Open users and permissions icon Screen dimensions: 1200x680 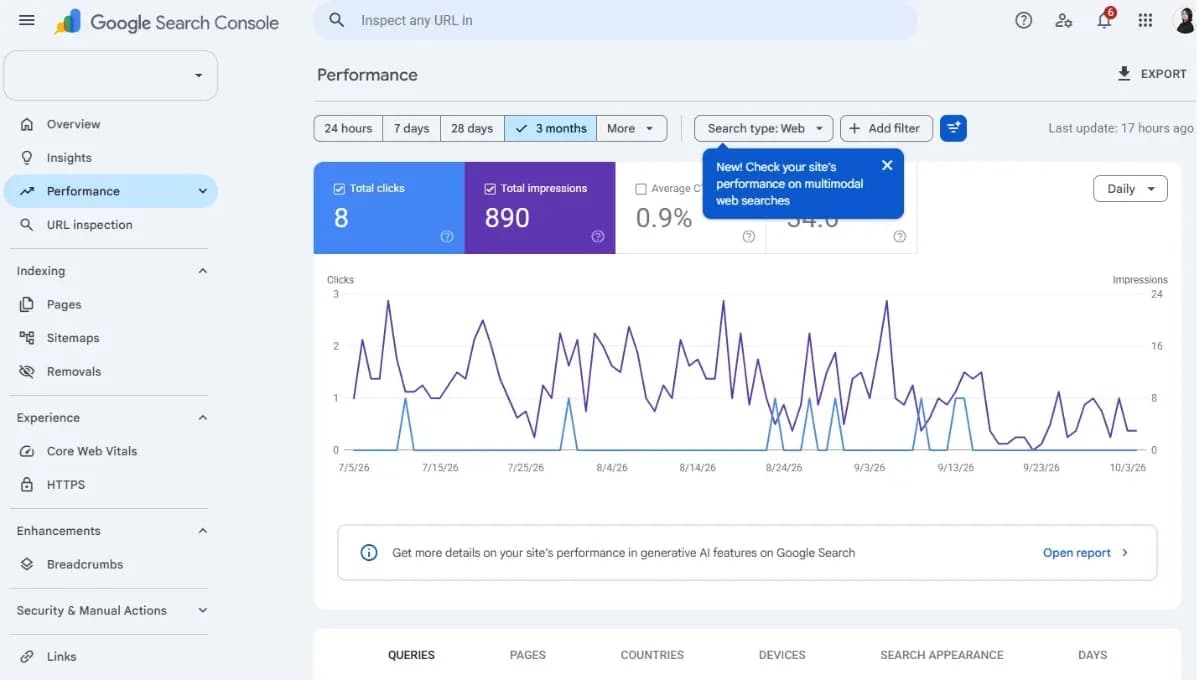[x=1064, y=20]
